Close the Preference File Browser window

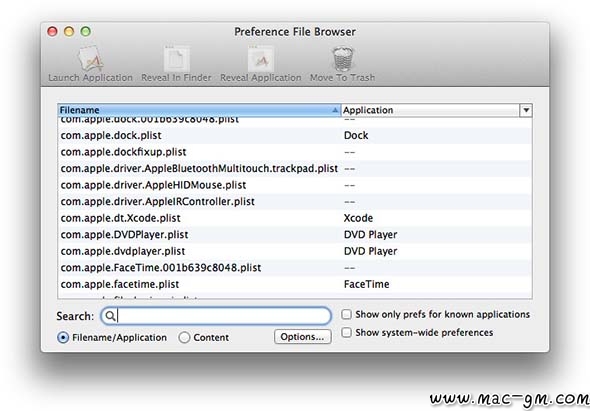pyautogui.click(x=52, y=31)
